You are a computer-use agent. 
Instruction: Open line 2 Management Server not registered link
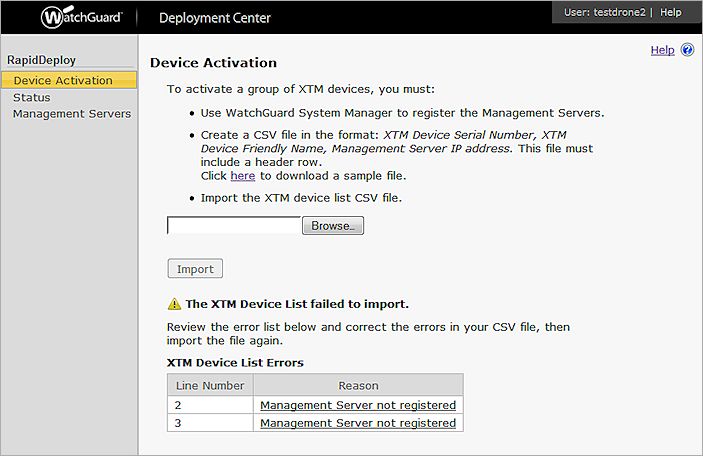tap(358, 405)
